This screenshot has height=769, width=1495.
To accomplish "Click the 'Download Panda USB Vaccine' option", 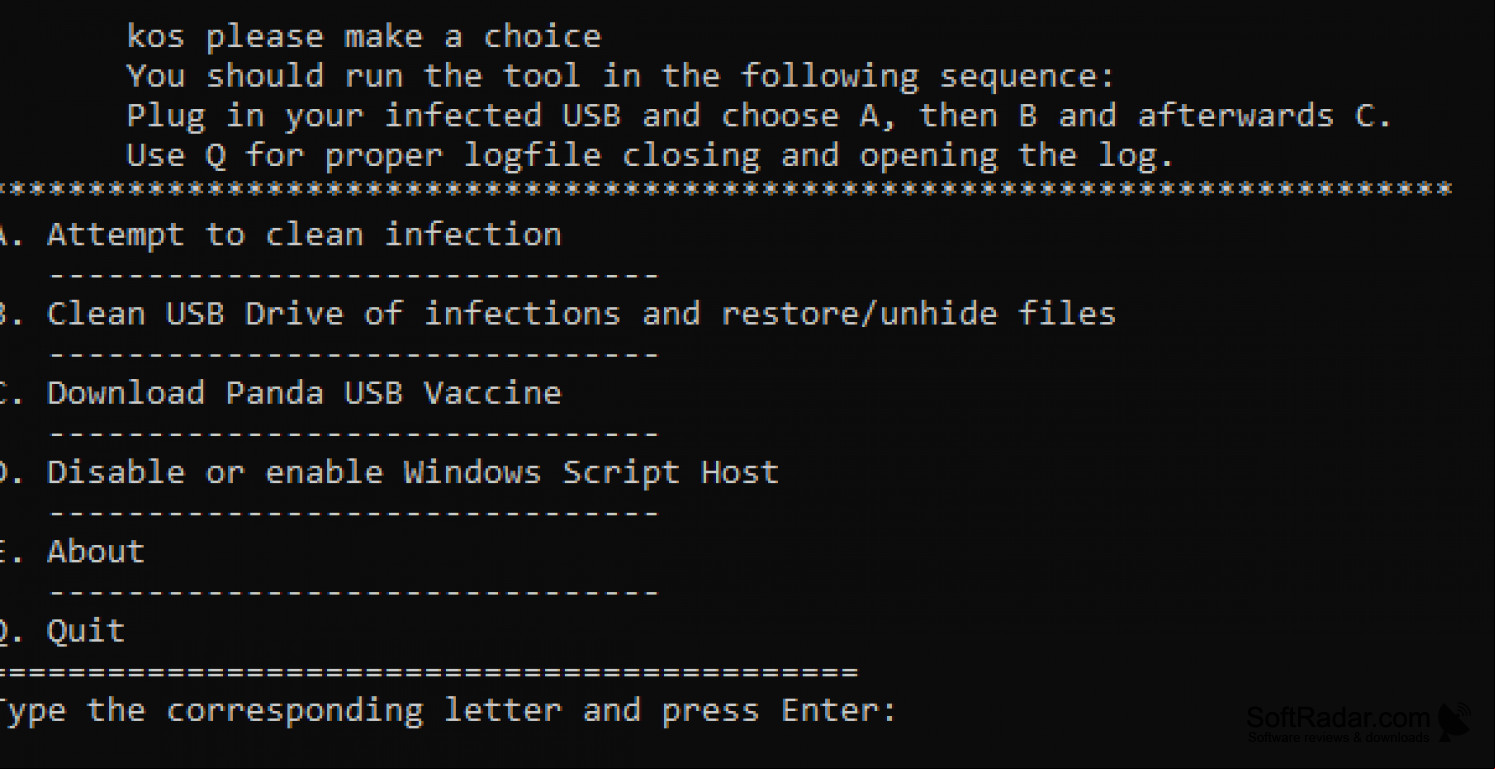I will point(281,393).
